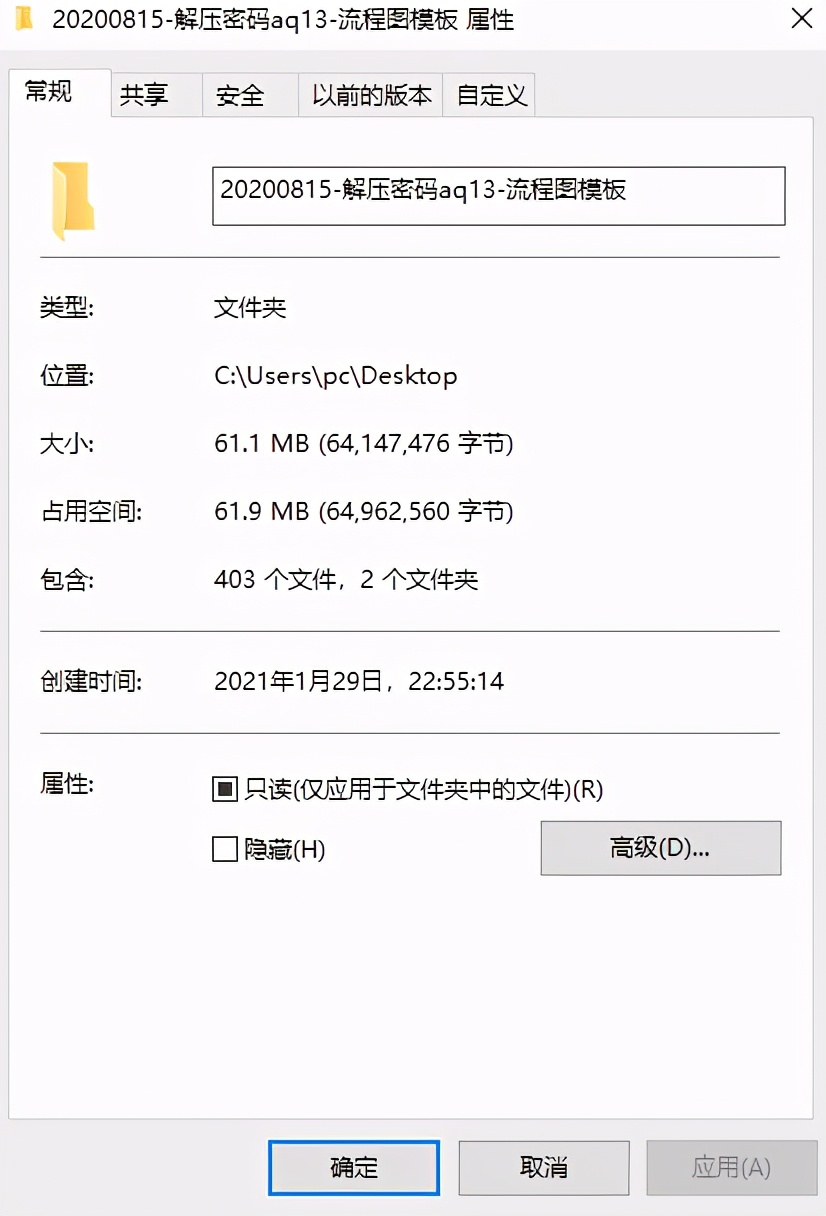This screenshot has height=1216, width=826.
Task: Click the type value 文件夹
Action: click(x=250, y=308)
